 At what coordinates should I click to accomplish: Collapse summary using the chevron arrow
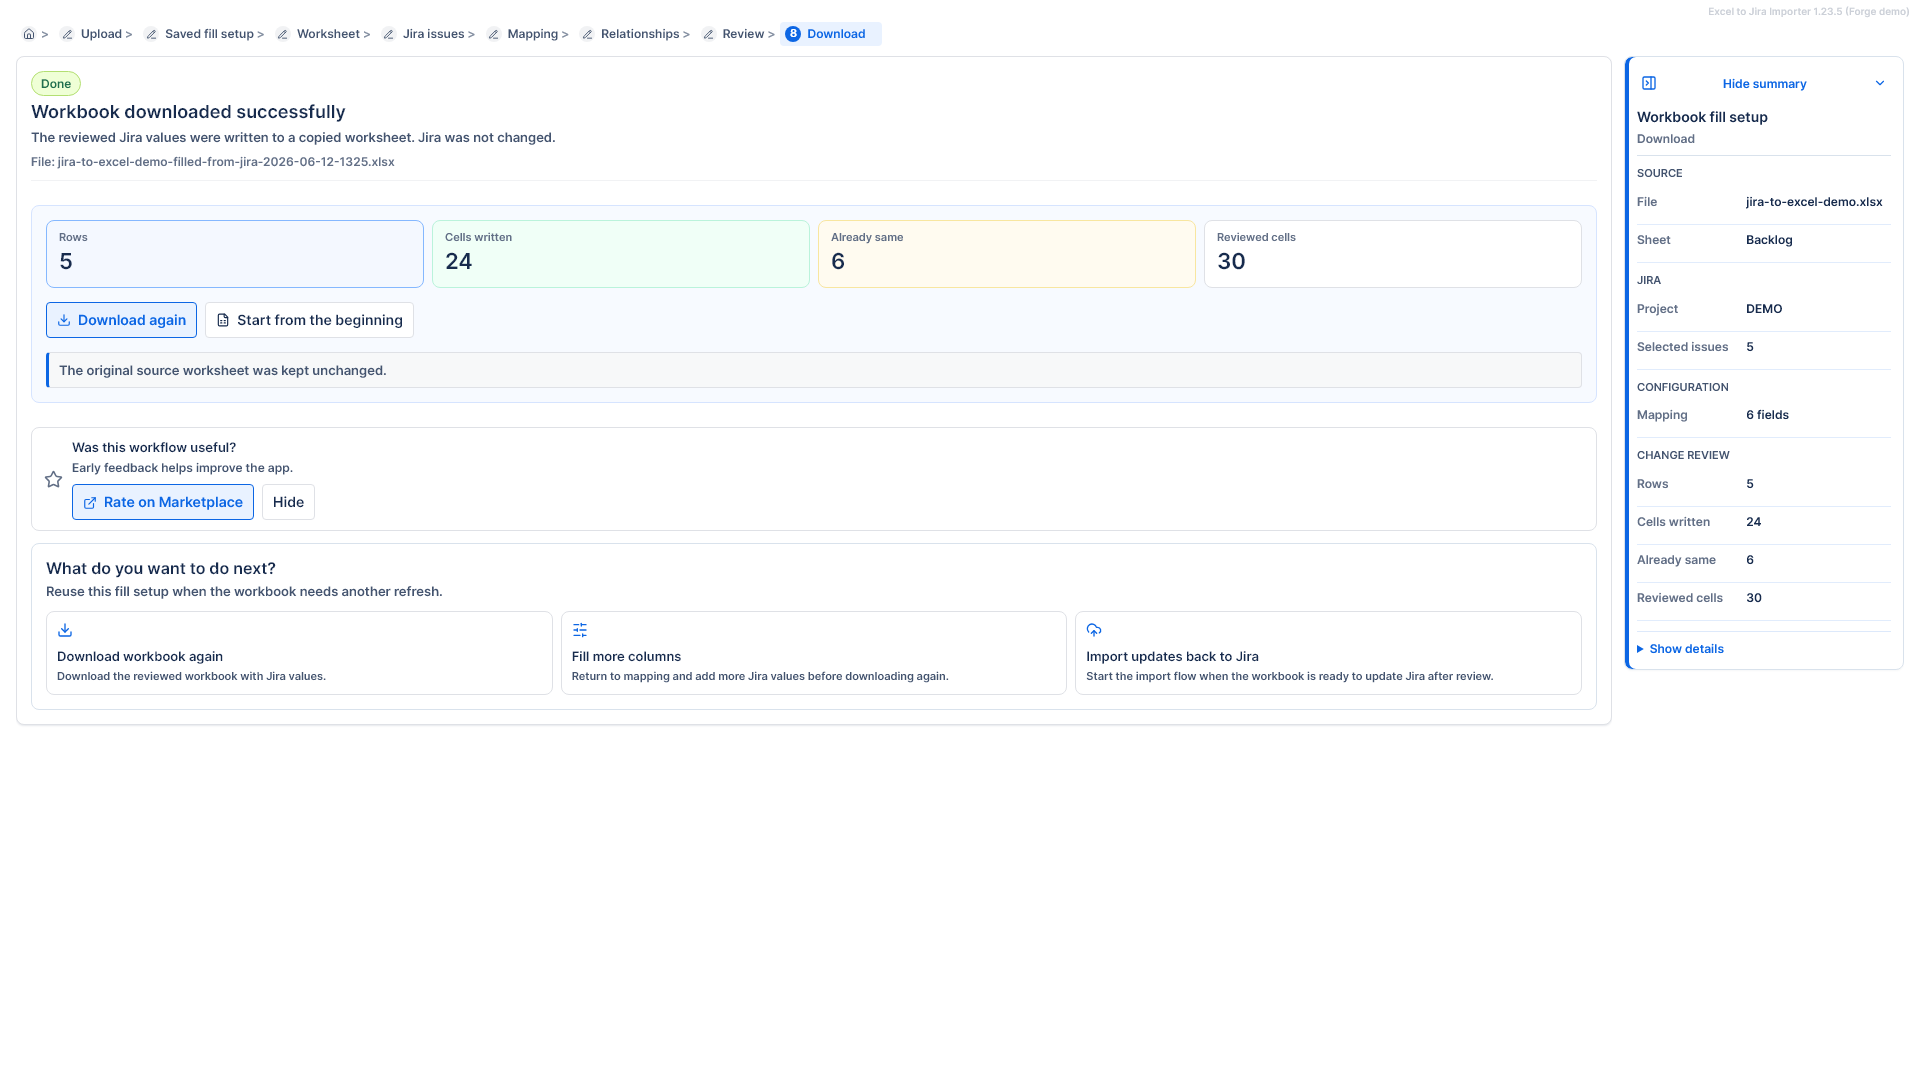pyautogui.click(x=1880, y=83)
